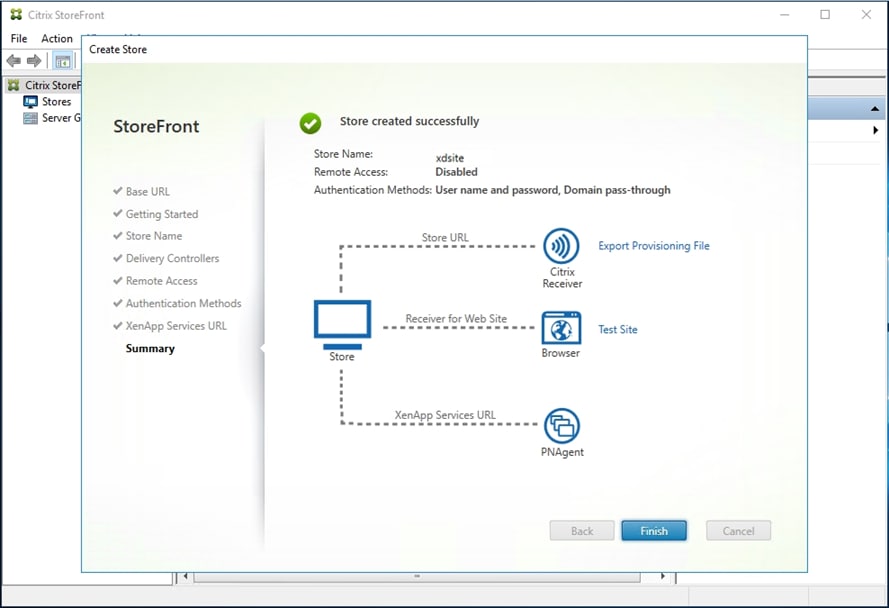Open the File menu
889x608 pixels.
[19, 39]
